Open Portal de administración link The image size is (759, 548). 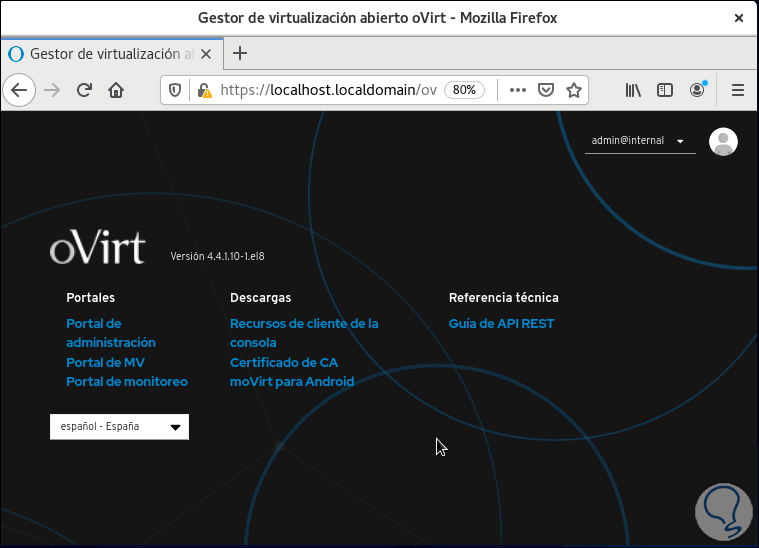111,333
